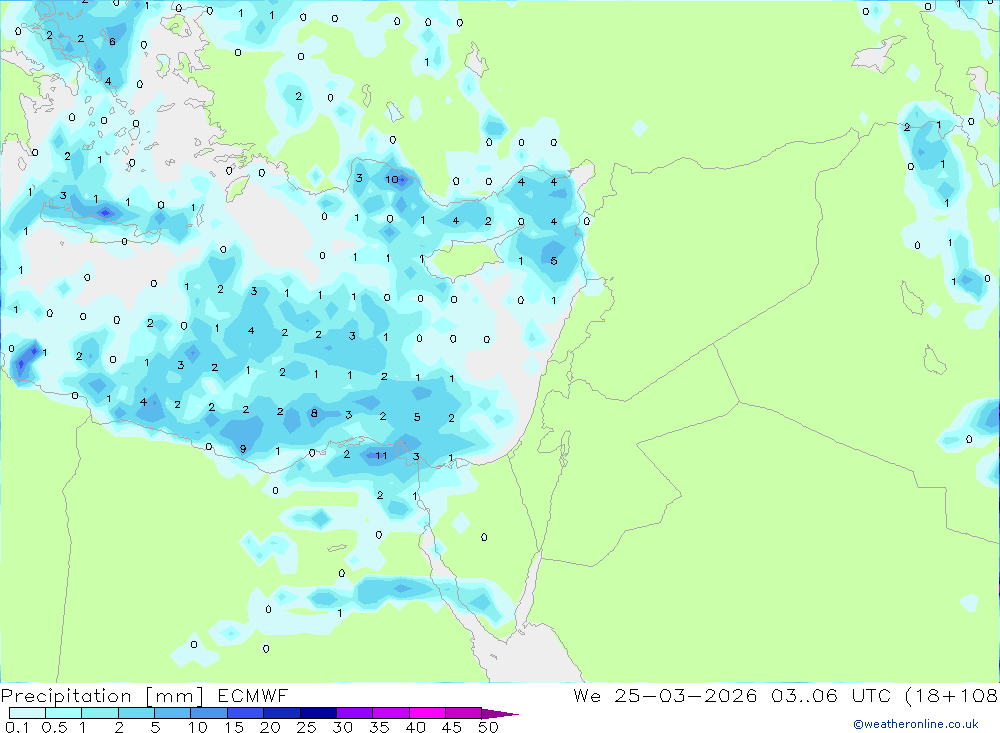
Task: Click the '0.5' legend scale label
Action: (x=54, y=727)
